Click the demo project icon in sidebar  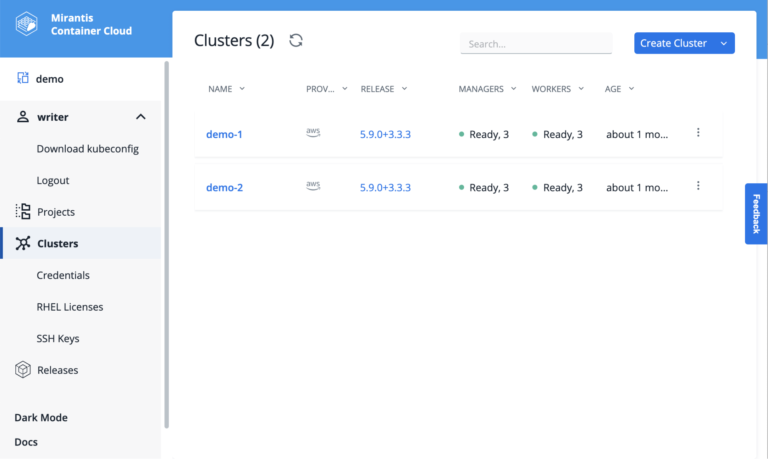(23, 78)
